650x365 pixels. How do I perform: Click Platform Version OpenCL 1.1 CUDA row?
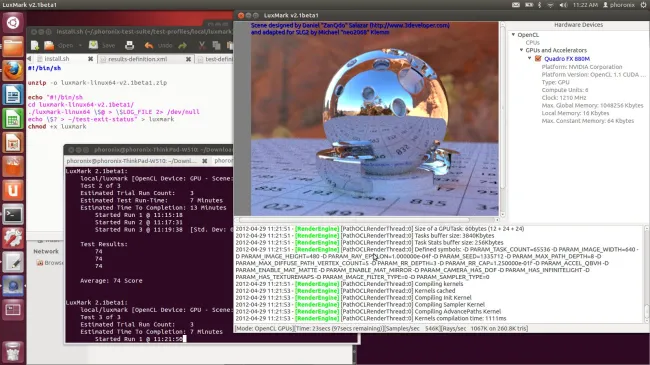click(593, 75)
